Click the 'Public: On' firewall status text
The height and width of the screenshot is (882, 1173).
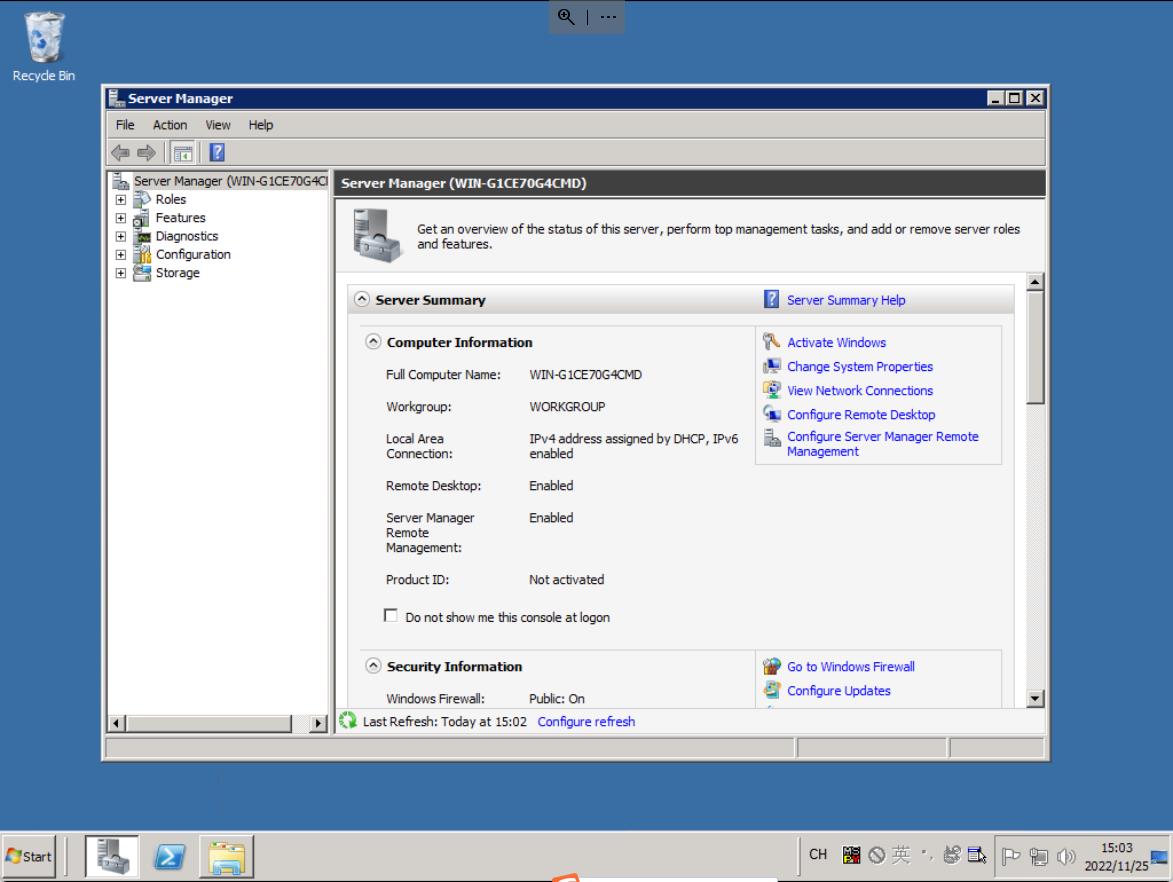click(x=557, y=698)
